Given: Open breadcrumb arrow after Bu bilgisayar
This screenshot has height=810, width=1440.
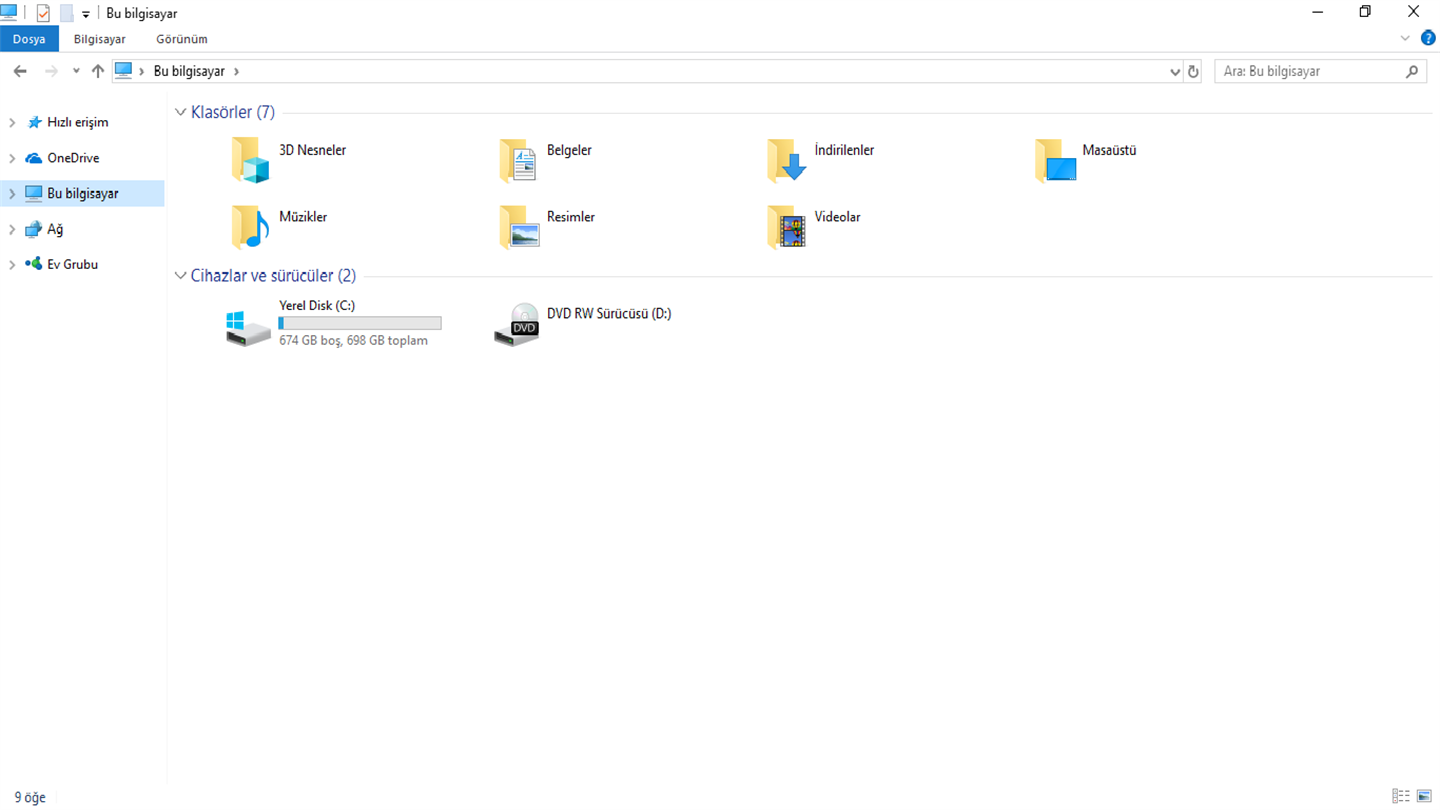Looking at the screenshot, I should 236,71.
